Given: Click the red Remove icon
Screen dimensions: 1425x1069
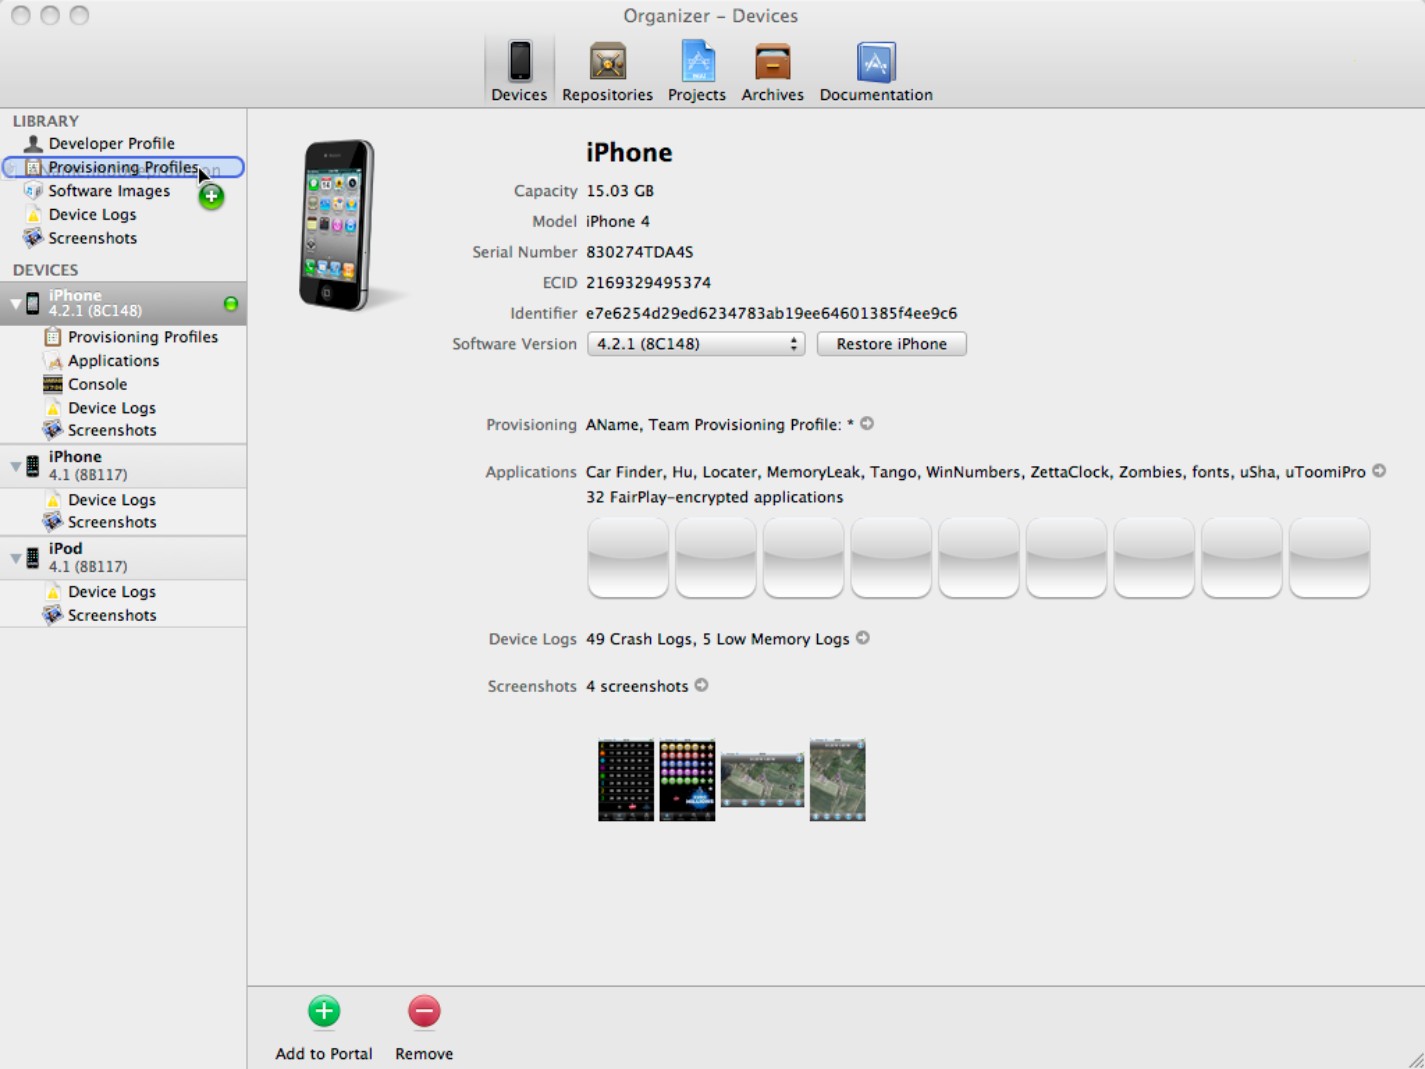Looking at the screenshot, I should [x=424, y=1012].
